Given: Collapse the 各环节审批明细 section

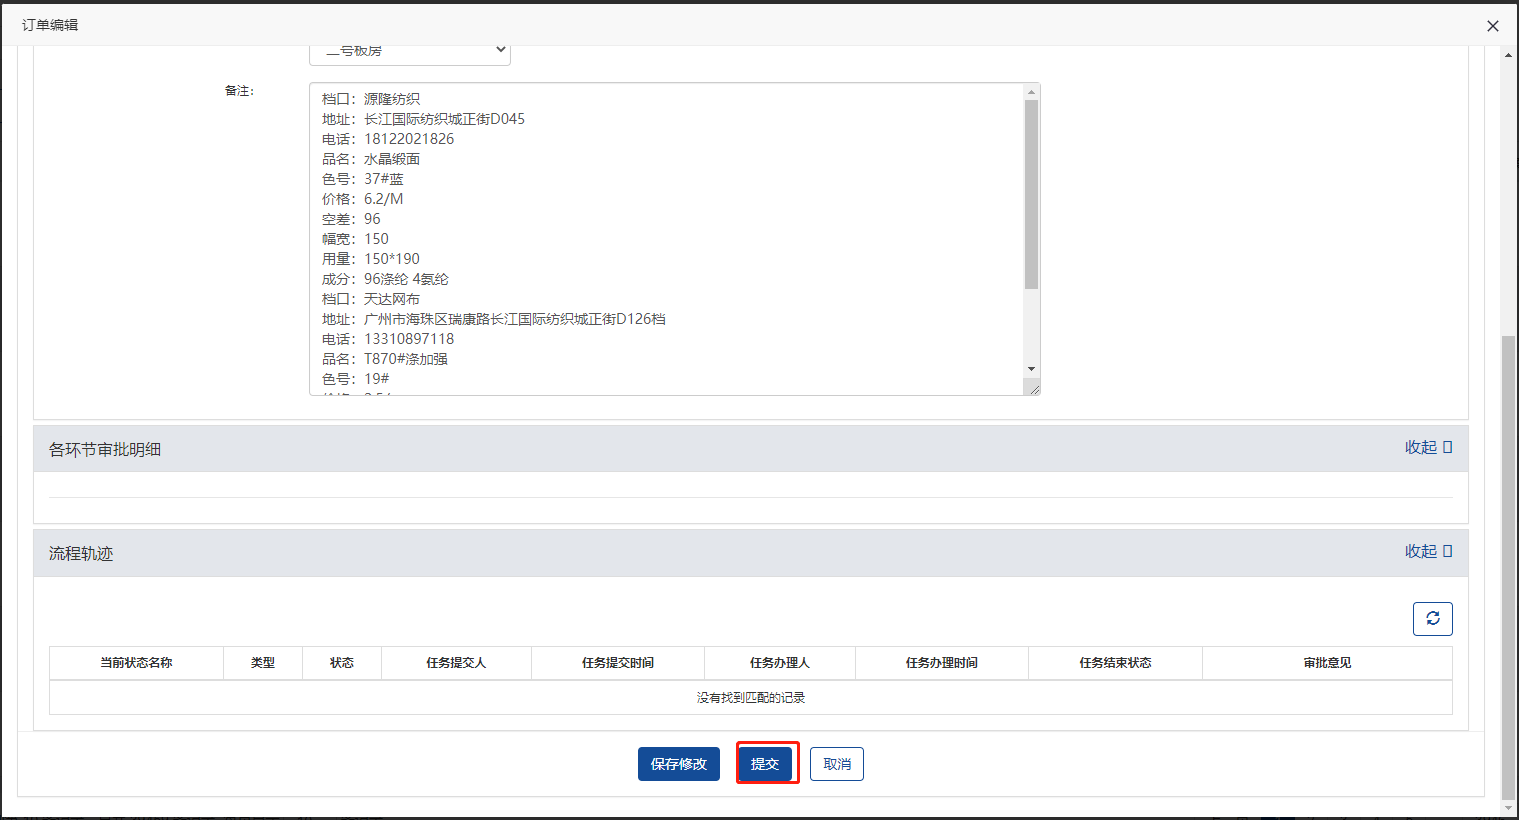Looking at the screenshot, I should [1427, 448].
